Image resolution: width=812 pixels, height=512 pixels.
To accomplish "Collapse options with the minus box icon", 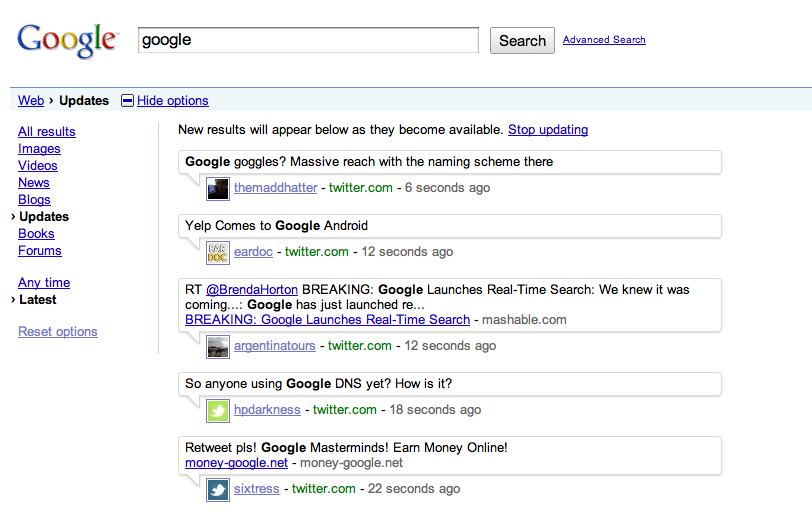I will pyautogui.click(x=127, y=101).
